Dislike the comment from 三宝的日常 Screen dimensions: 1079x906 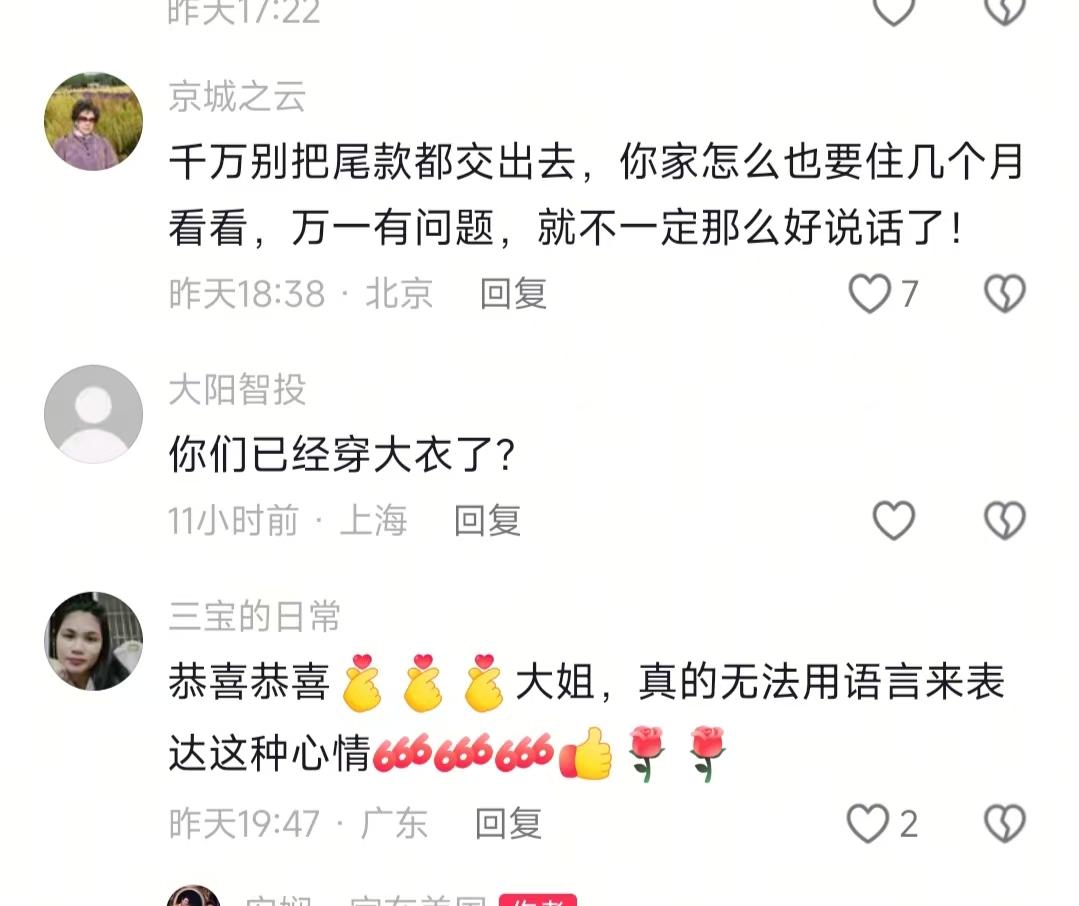pyautogui.click(x=1005, y=823)
